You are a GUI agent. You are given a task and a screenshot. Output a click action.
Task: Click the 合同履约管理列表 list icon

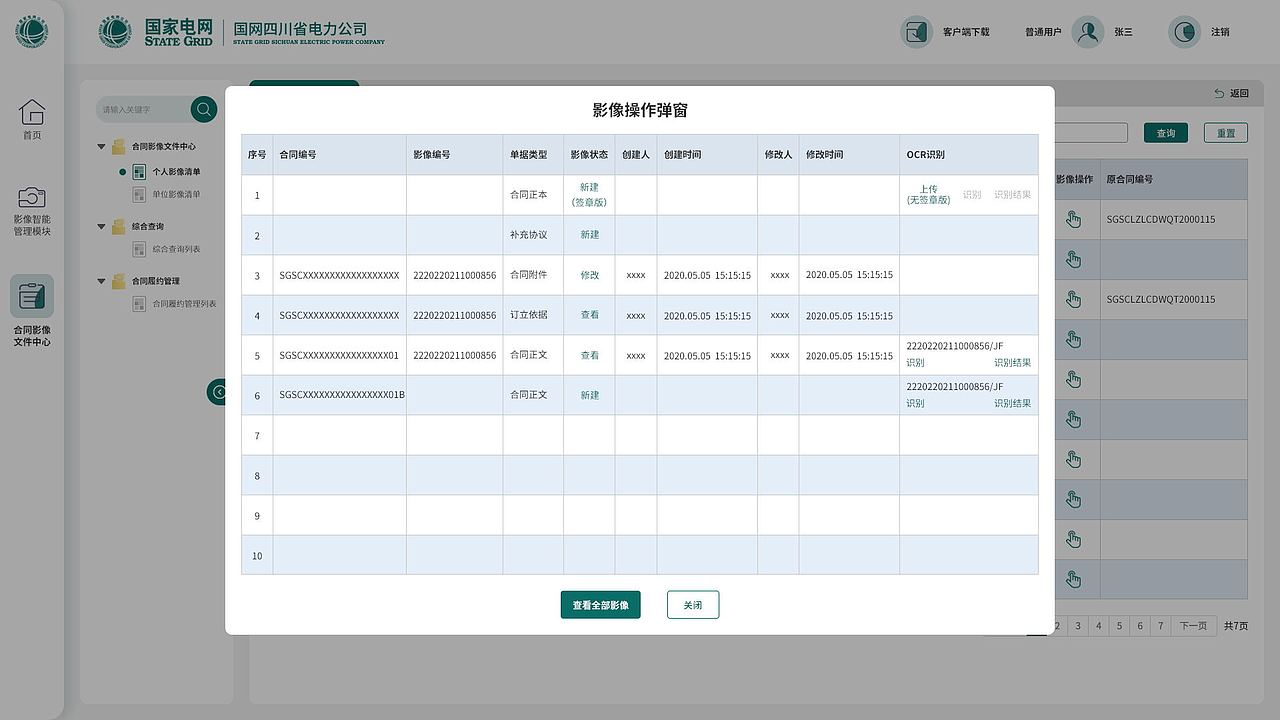(140, 304)
